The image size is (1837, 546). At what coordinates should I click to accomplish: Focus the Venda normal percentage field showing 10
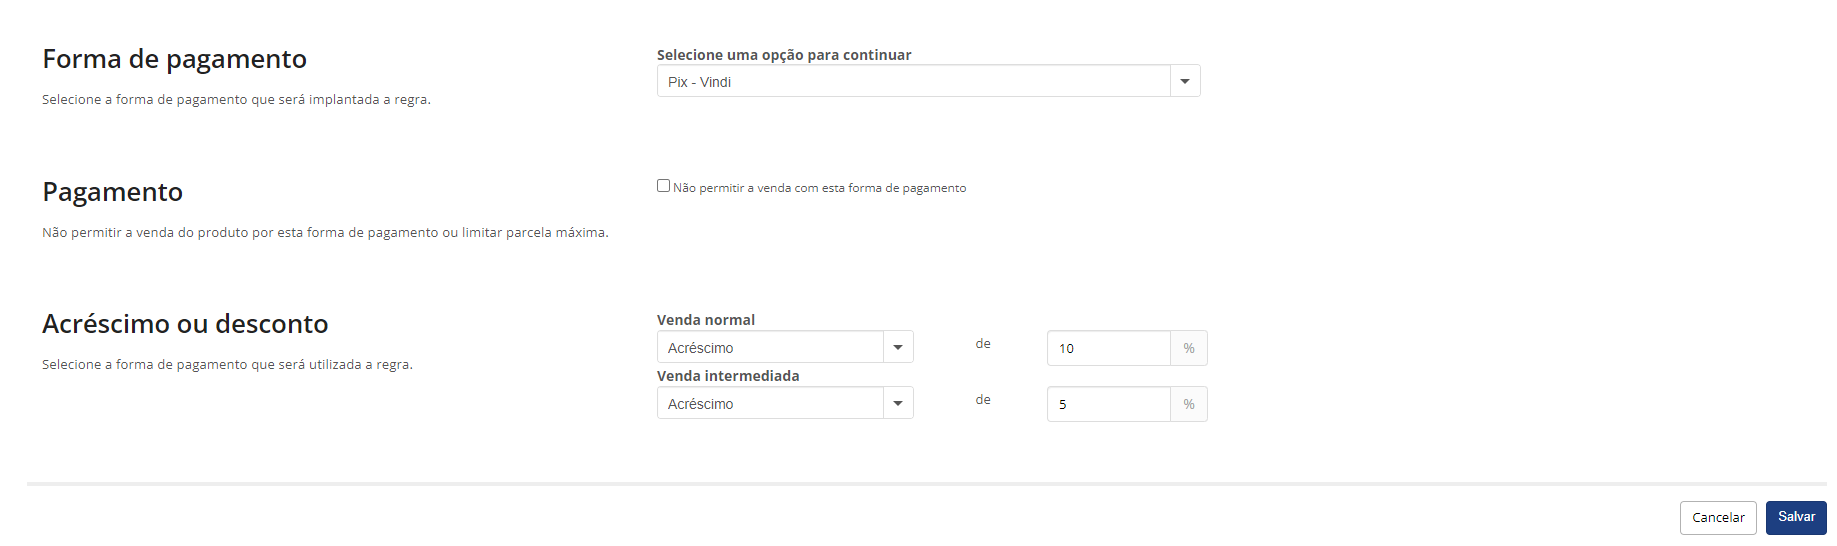click(1109, 348)
